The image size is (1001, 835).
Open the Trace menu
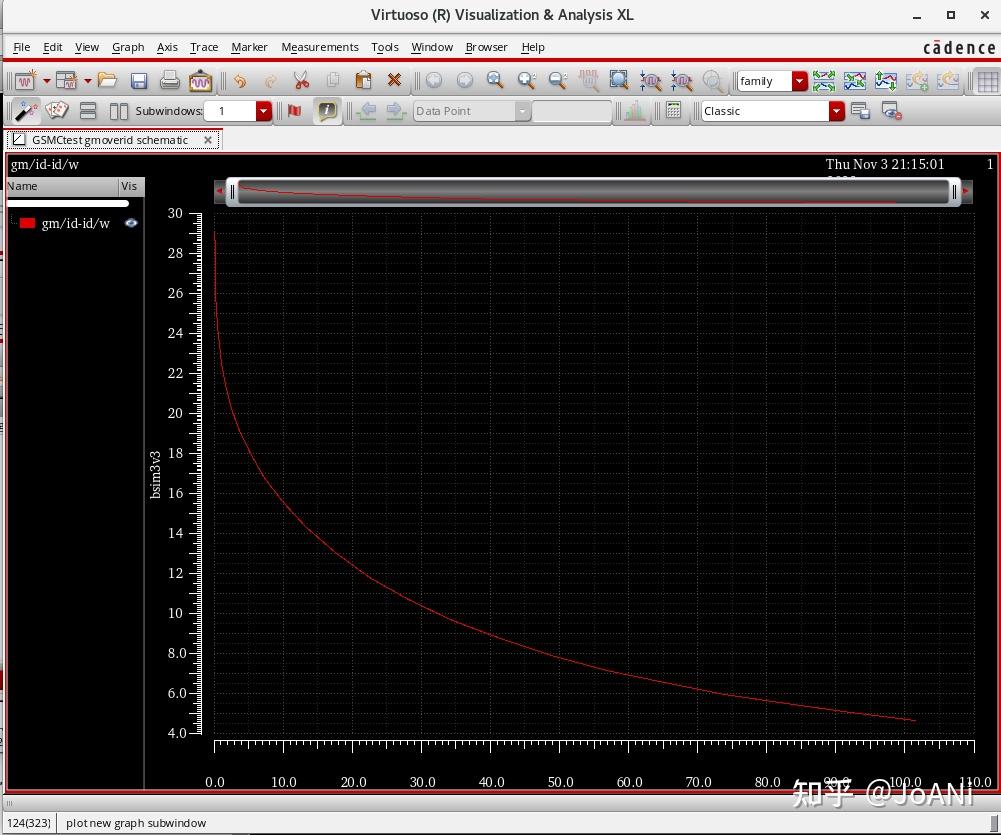tap(204, 47)
